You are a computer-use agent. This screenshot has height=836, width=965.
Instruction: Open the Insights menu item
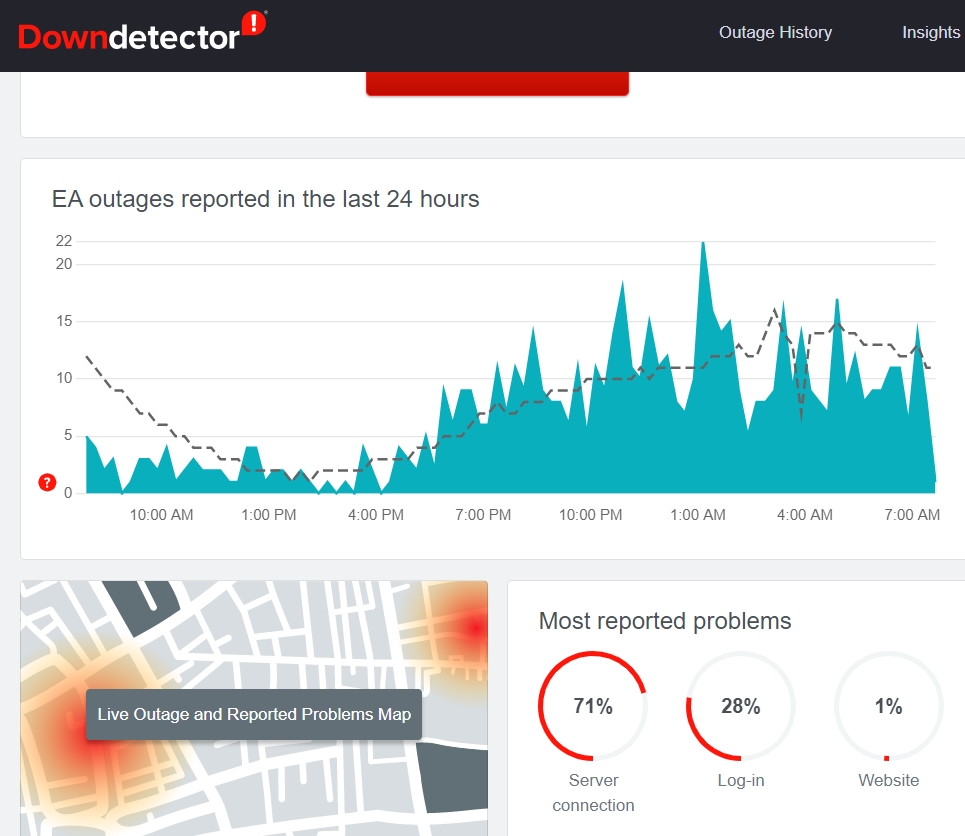(x=930, y=32)
